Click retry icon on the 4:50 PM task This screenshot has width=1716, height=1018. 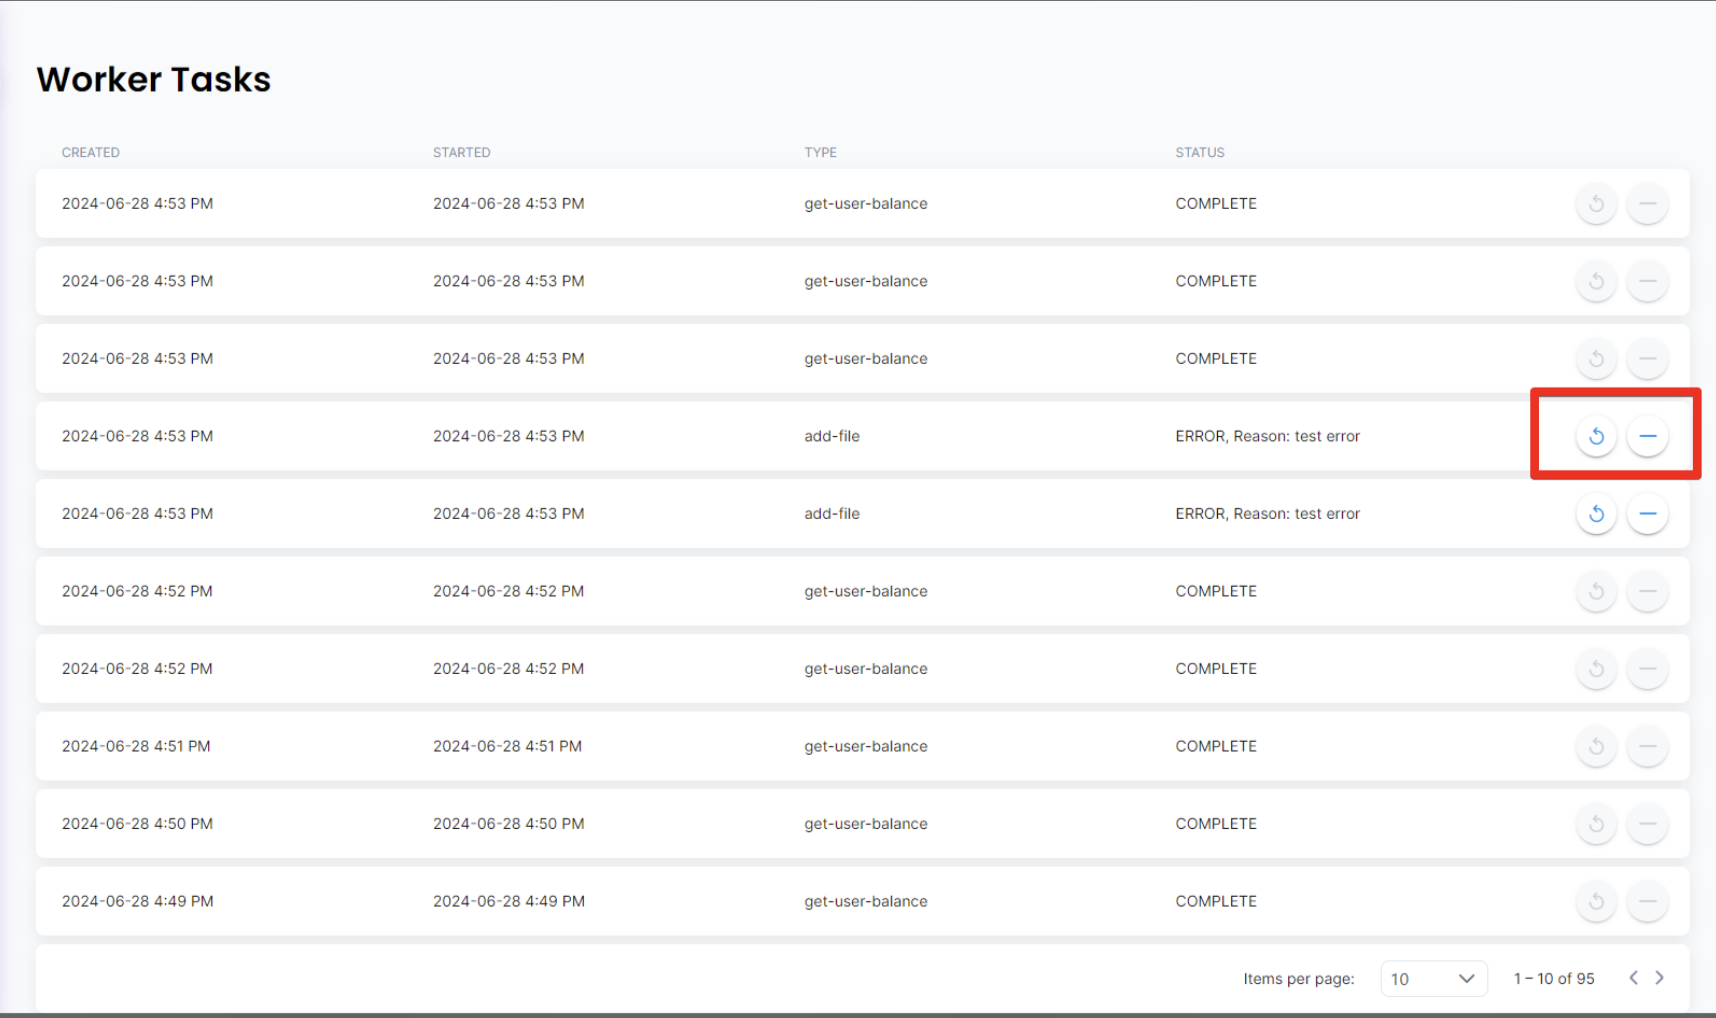(1596, 824)
